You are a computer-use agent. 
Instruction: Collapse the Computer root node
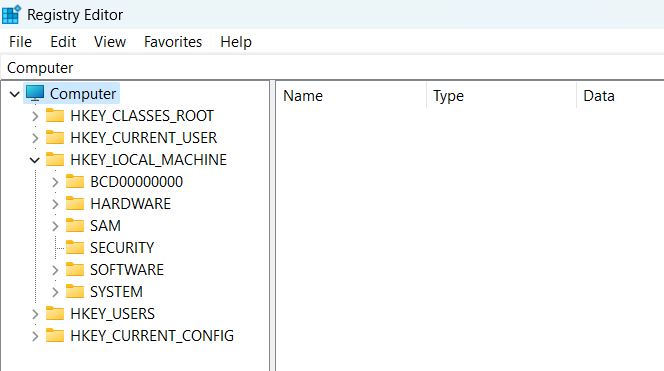pos(15,94)
